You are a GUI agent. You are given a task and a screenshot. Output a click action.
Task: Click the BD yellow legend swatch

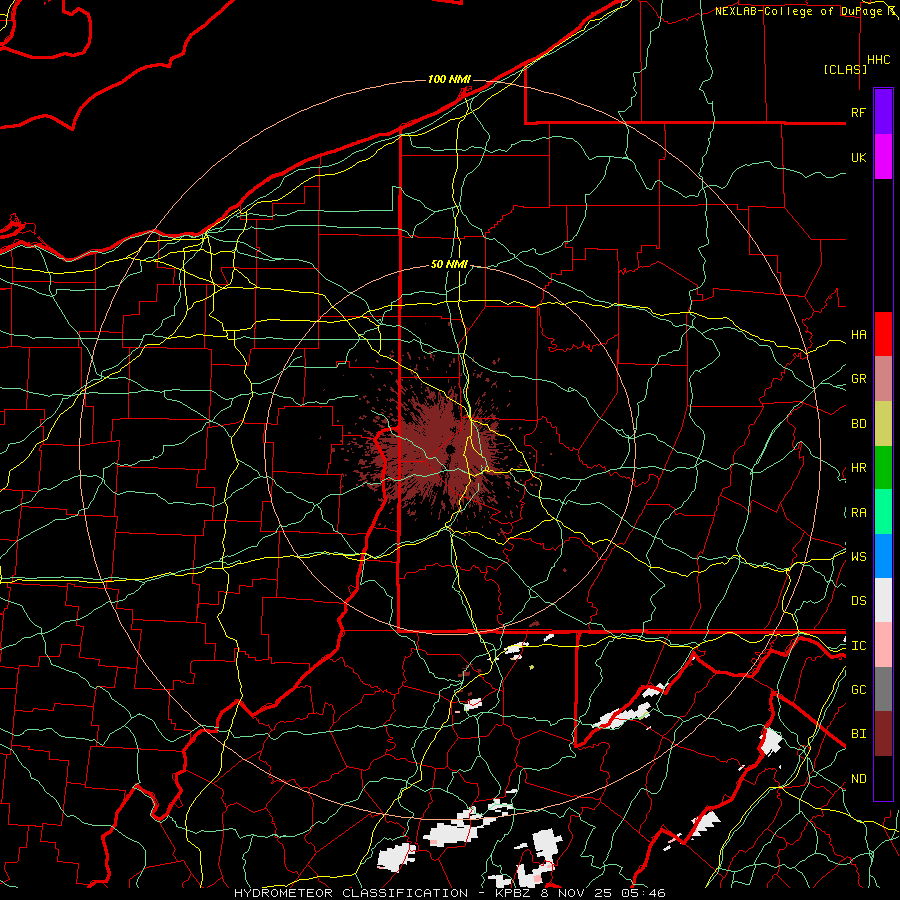point(883,424)
